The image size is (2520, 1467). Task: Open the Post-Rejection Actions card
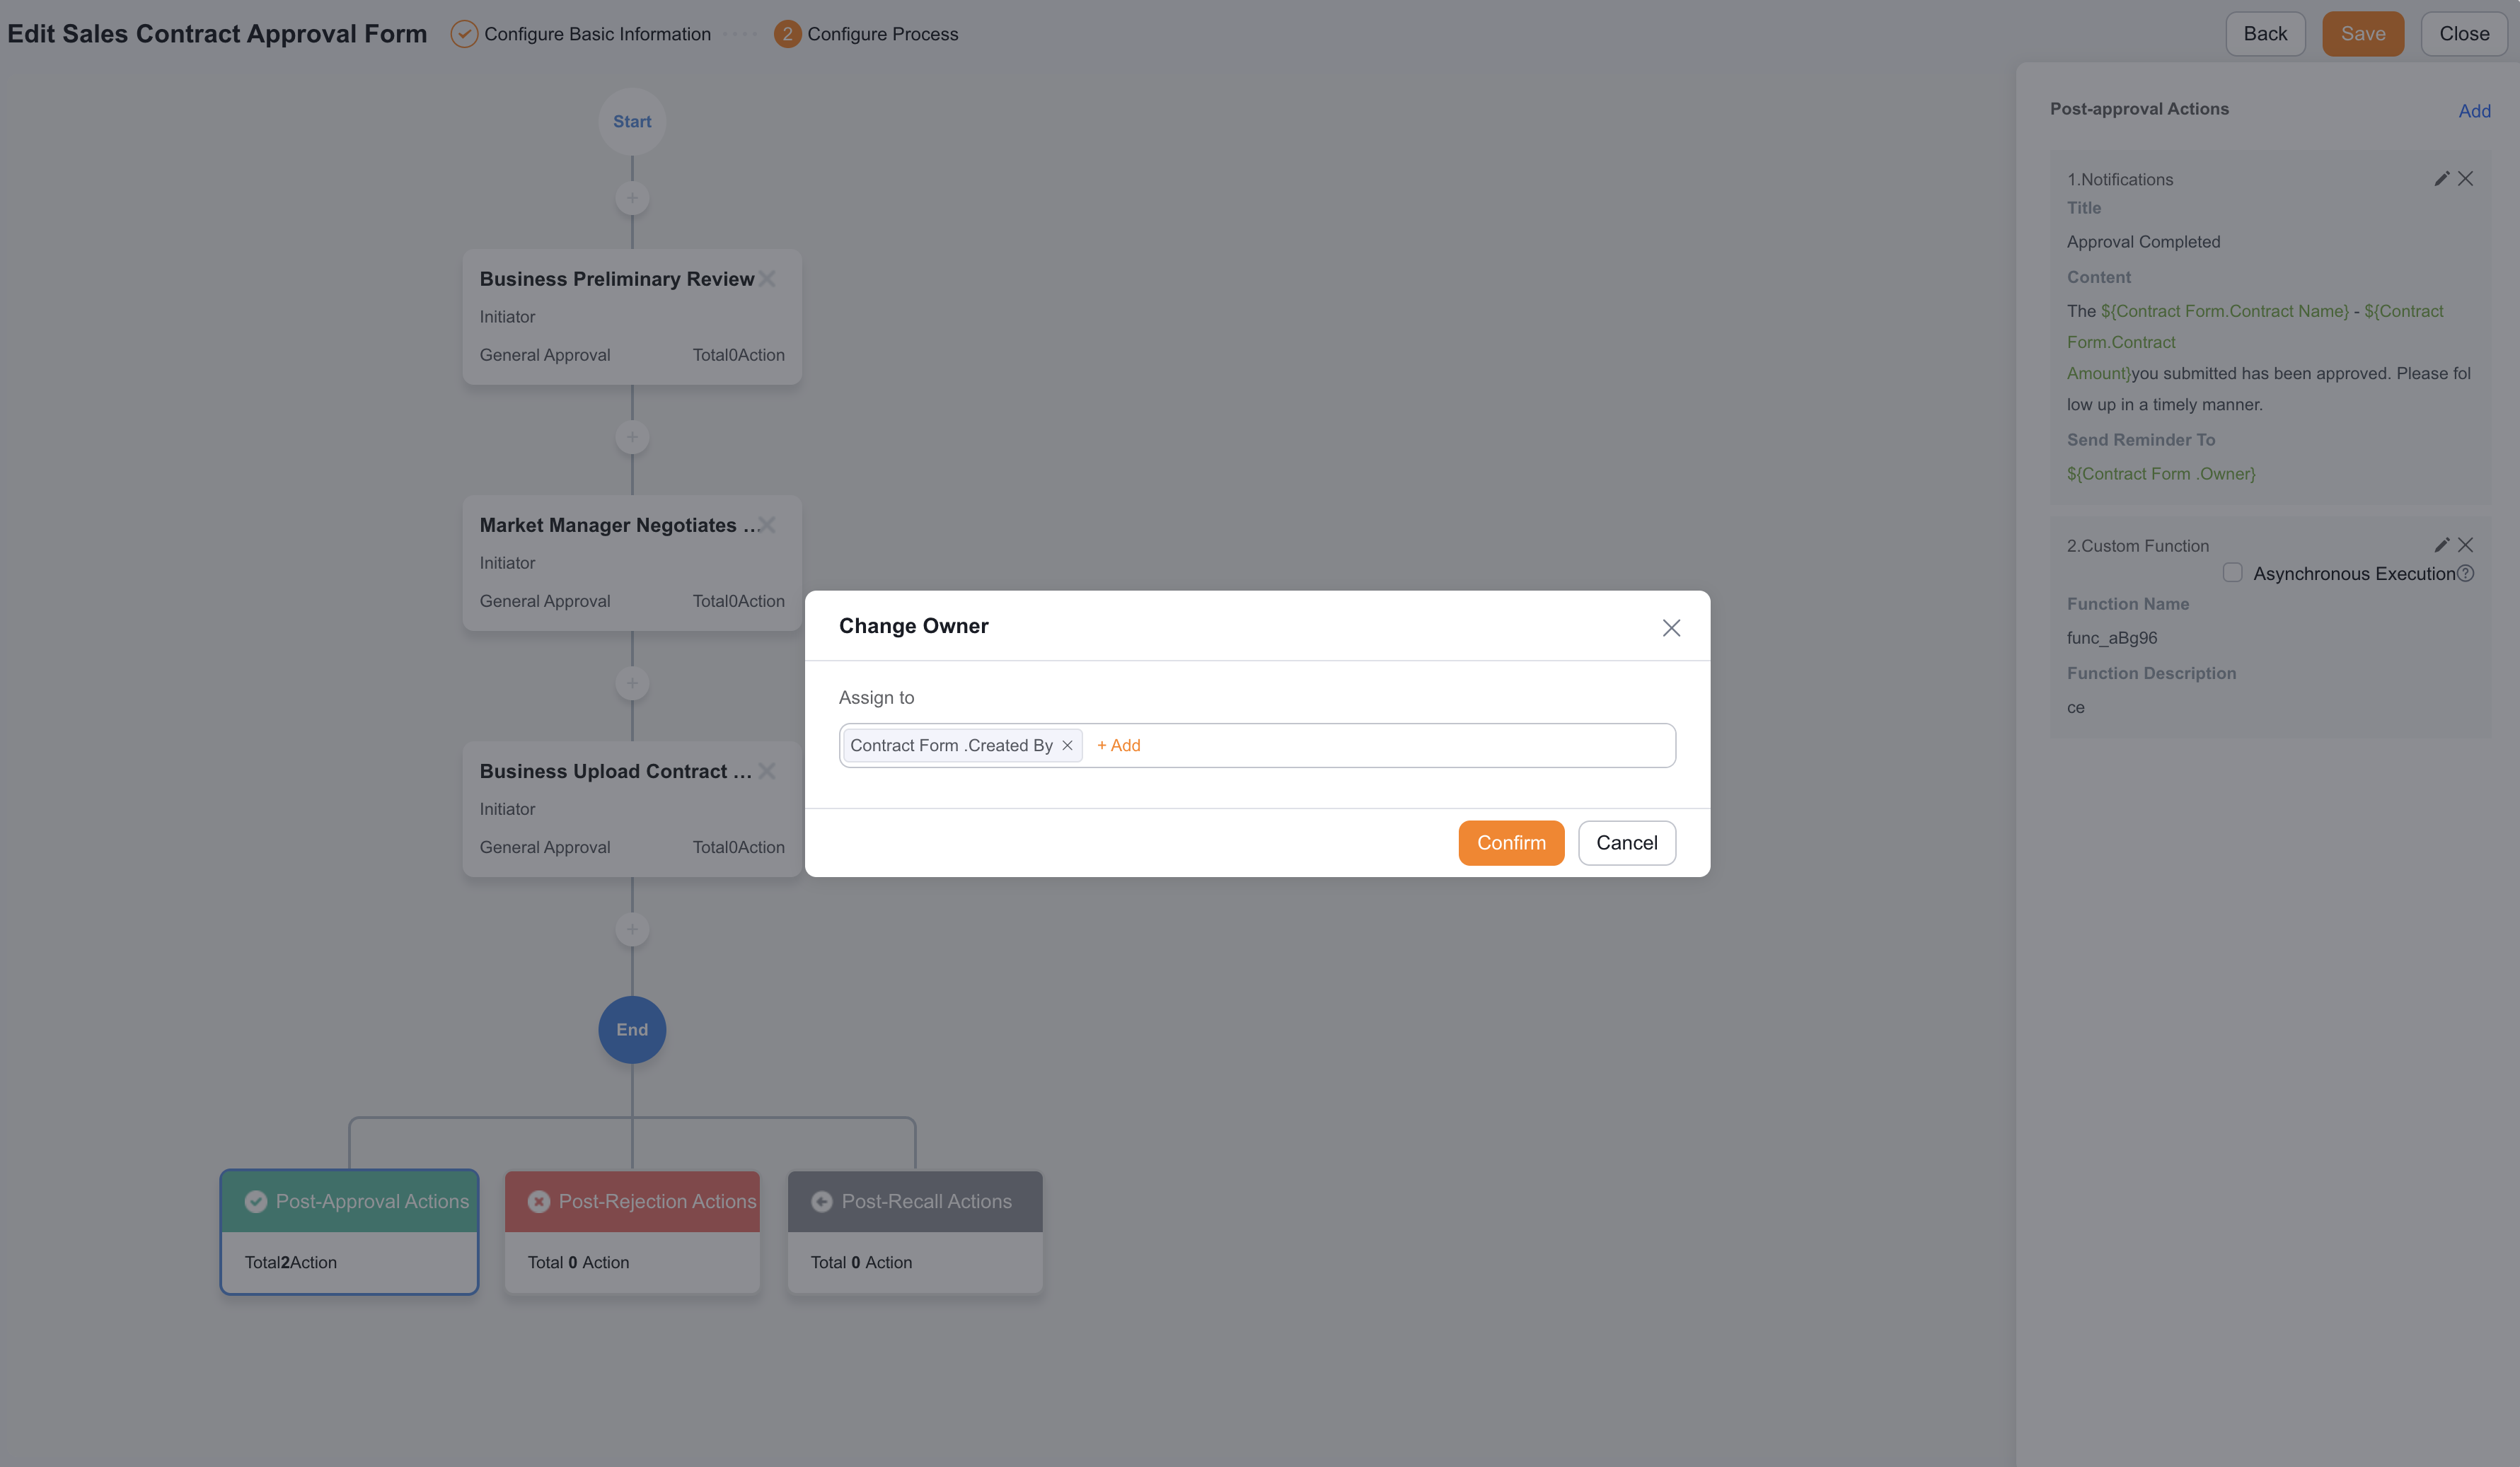(x=632, y=1232)
